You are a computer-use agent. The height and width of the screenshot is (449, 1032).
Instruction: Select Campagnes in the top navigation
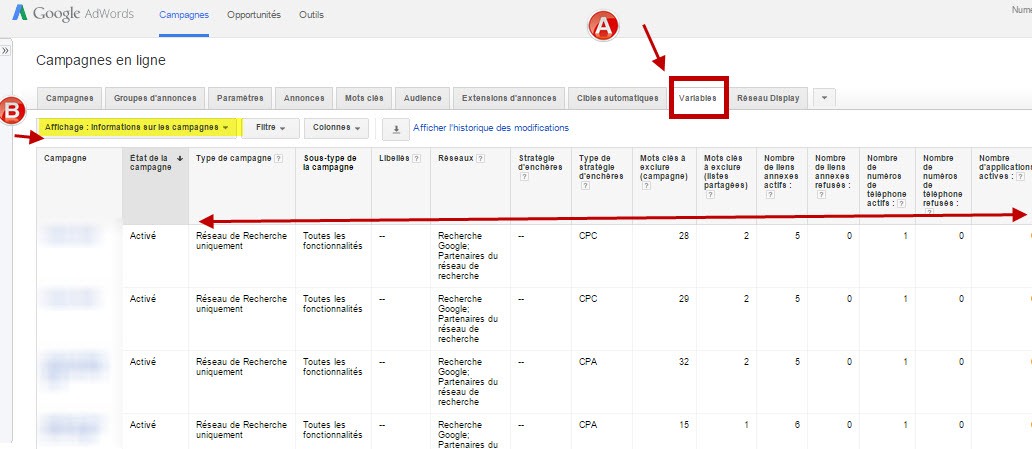tap(184, 14)
